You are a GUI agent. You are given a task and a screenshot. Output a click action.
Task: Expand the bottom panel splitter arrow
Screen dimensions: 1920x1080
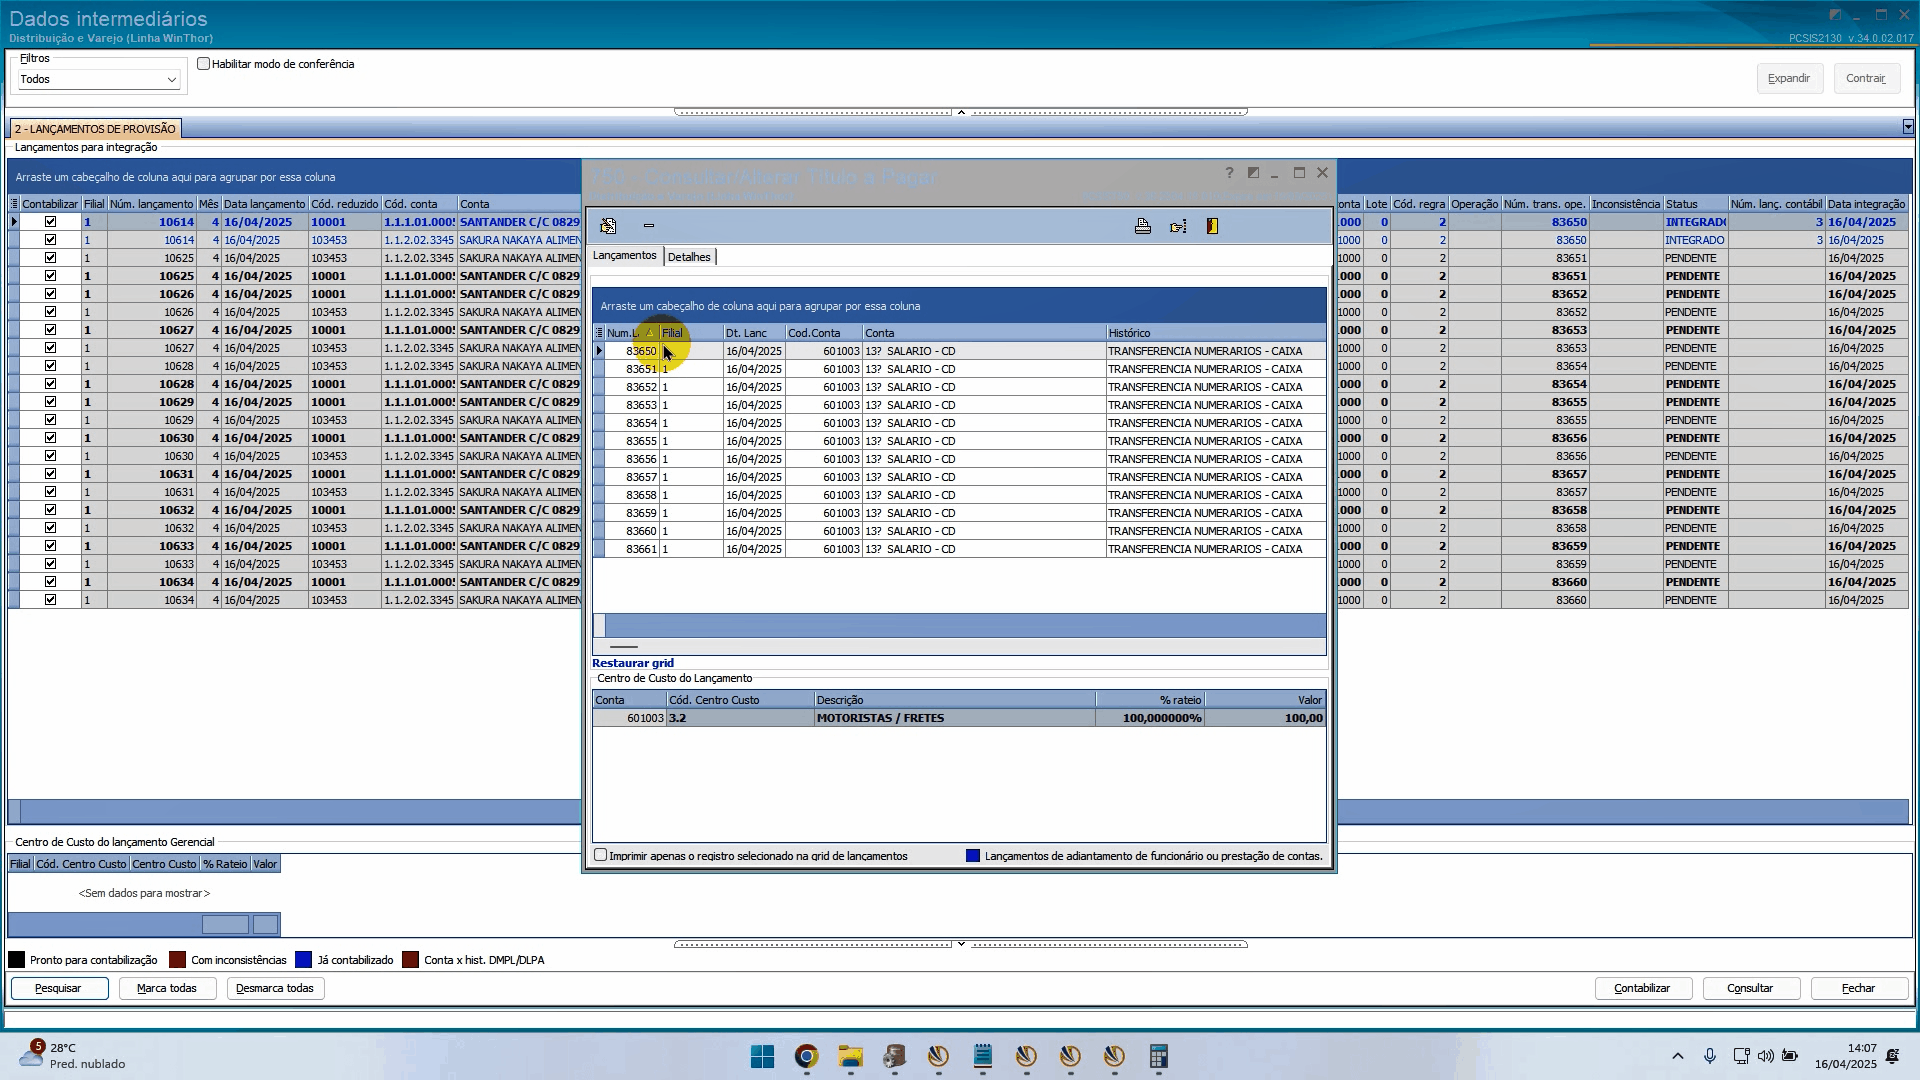pyautogui.click(x=961, y=944)
